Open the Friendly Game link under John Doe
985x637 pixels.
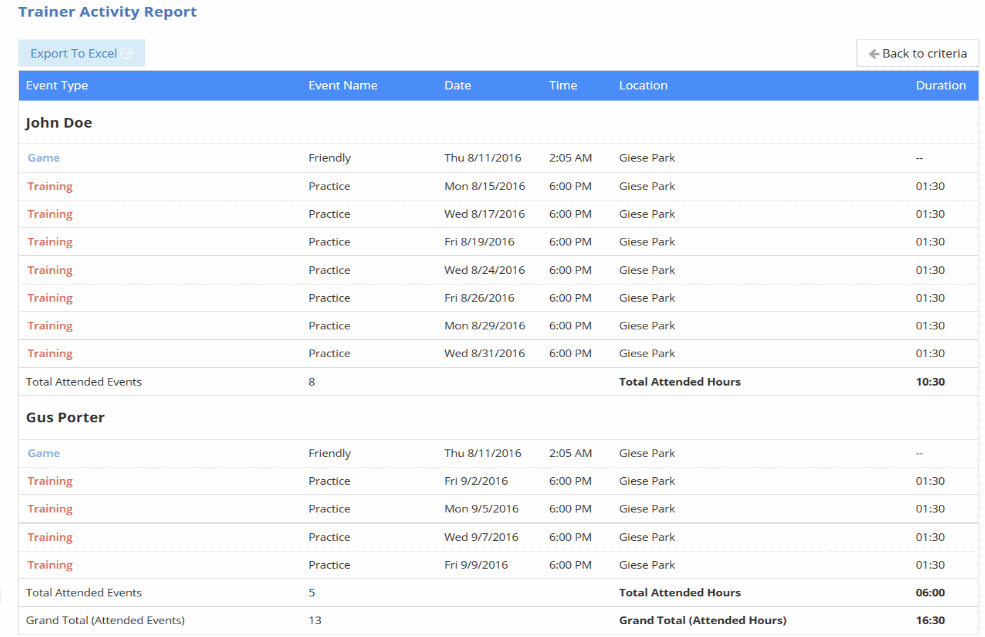click(43, 157)
